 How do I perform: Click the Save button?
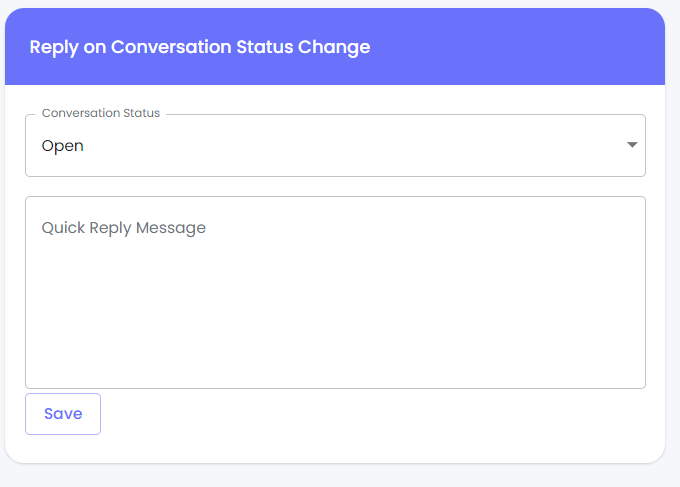(x=63, y=414)
